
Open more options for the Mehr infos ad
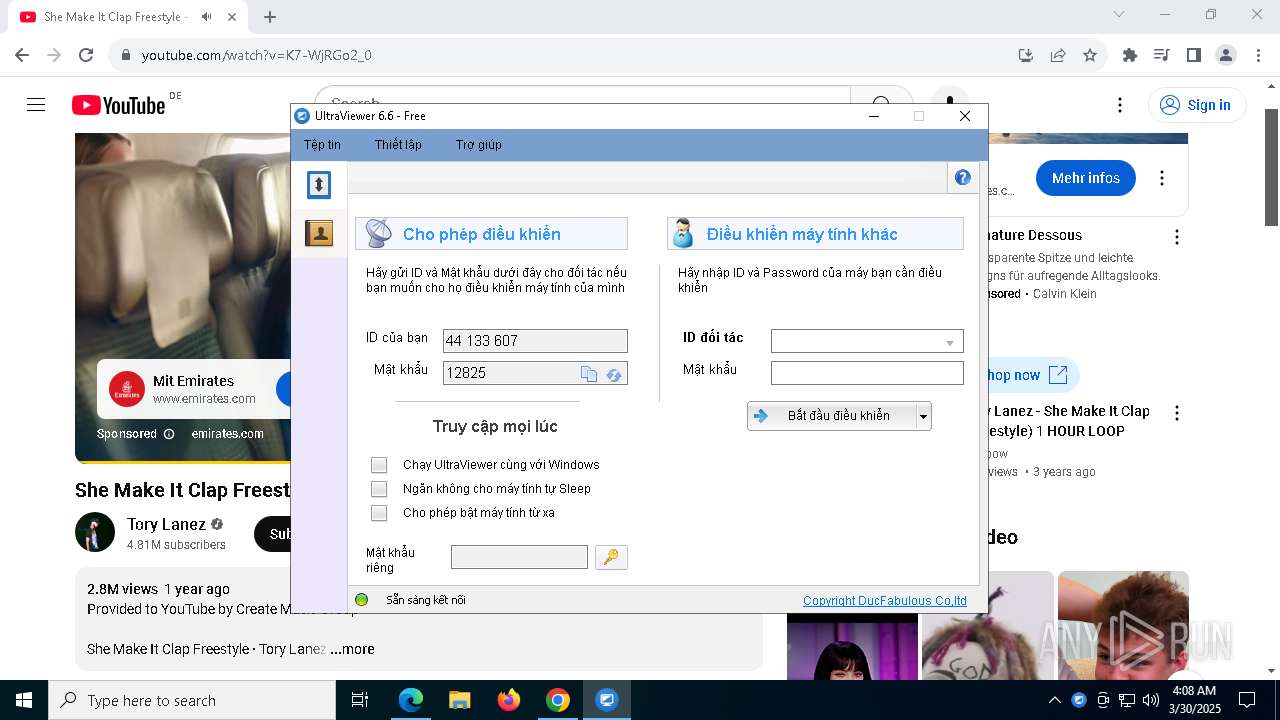tap(1162, 178)
